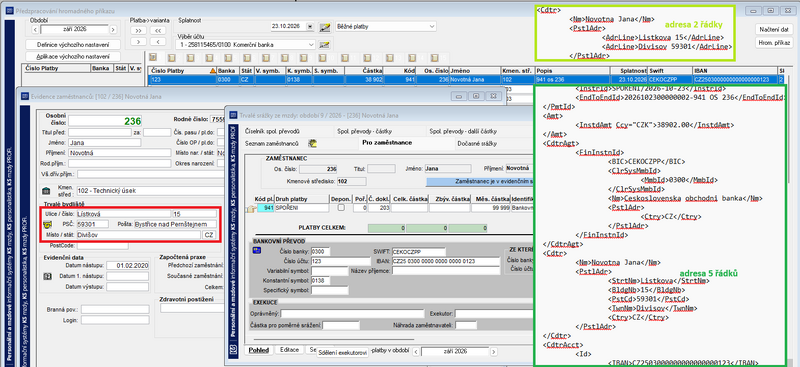This screenshot has width=800, height=367.
Task: Select the Editace tab at window bottom
Action: pyautogui.click(x=290, y=350)
